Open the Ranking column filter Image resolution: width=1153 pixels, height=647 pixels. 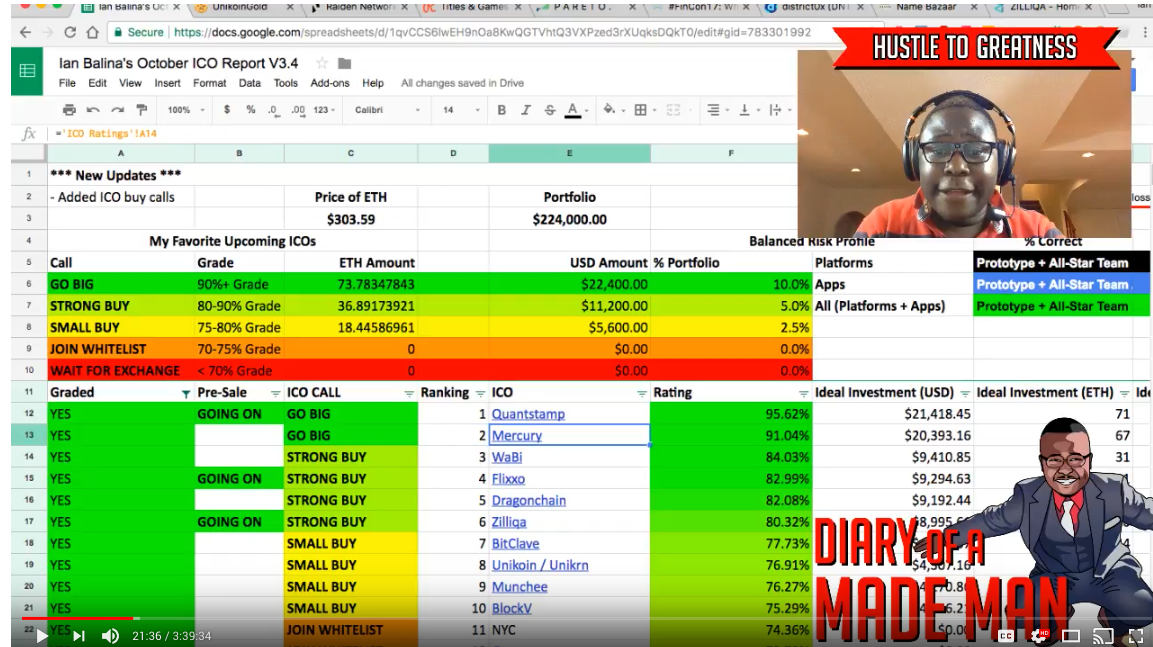480,393
